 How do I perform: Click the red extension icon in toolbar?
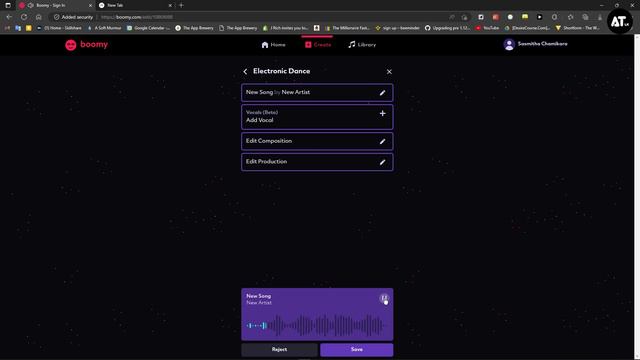tap(496, 17)
